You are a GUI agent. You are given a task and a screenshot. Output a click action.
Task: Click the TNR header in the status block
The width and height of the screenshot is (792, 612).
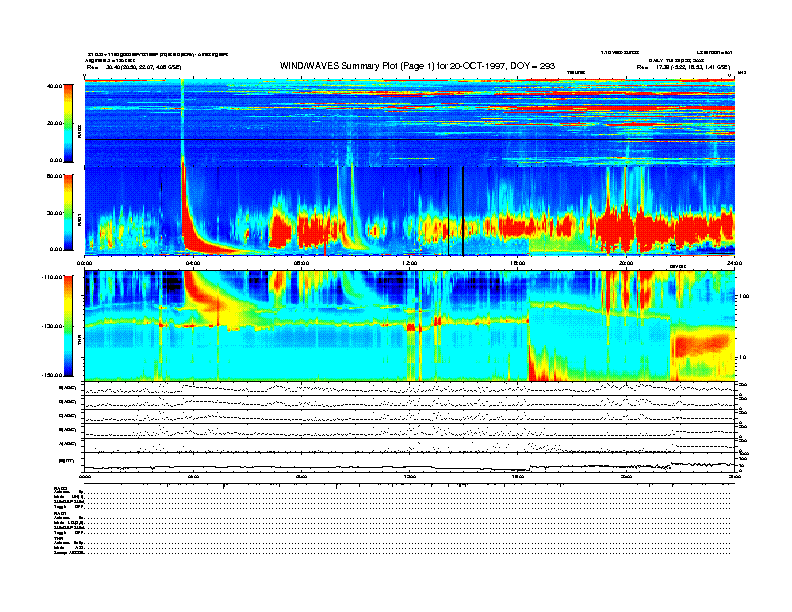(x=58, y=538)
